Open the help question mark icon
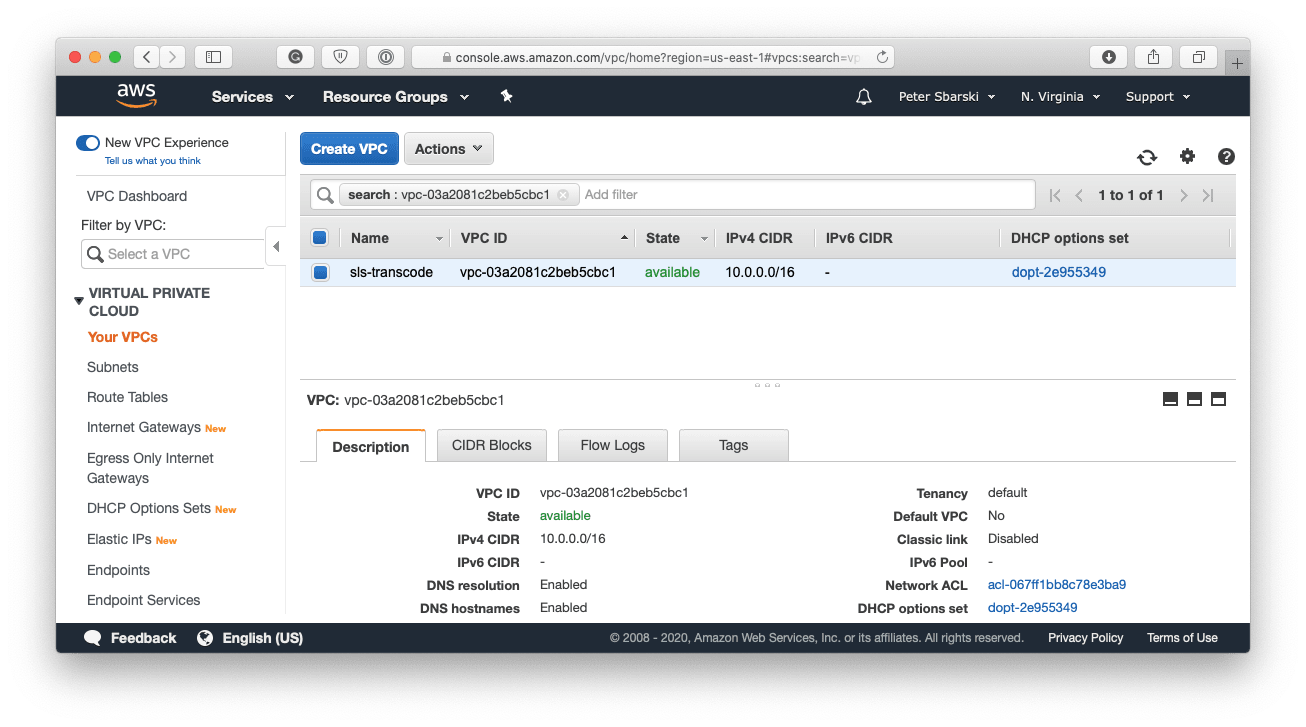Viewport: 1306px width, 727px height. (1226, 156)
